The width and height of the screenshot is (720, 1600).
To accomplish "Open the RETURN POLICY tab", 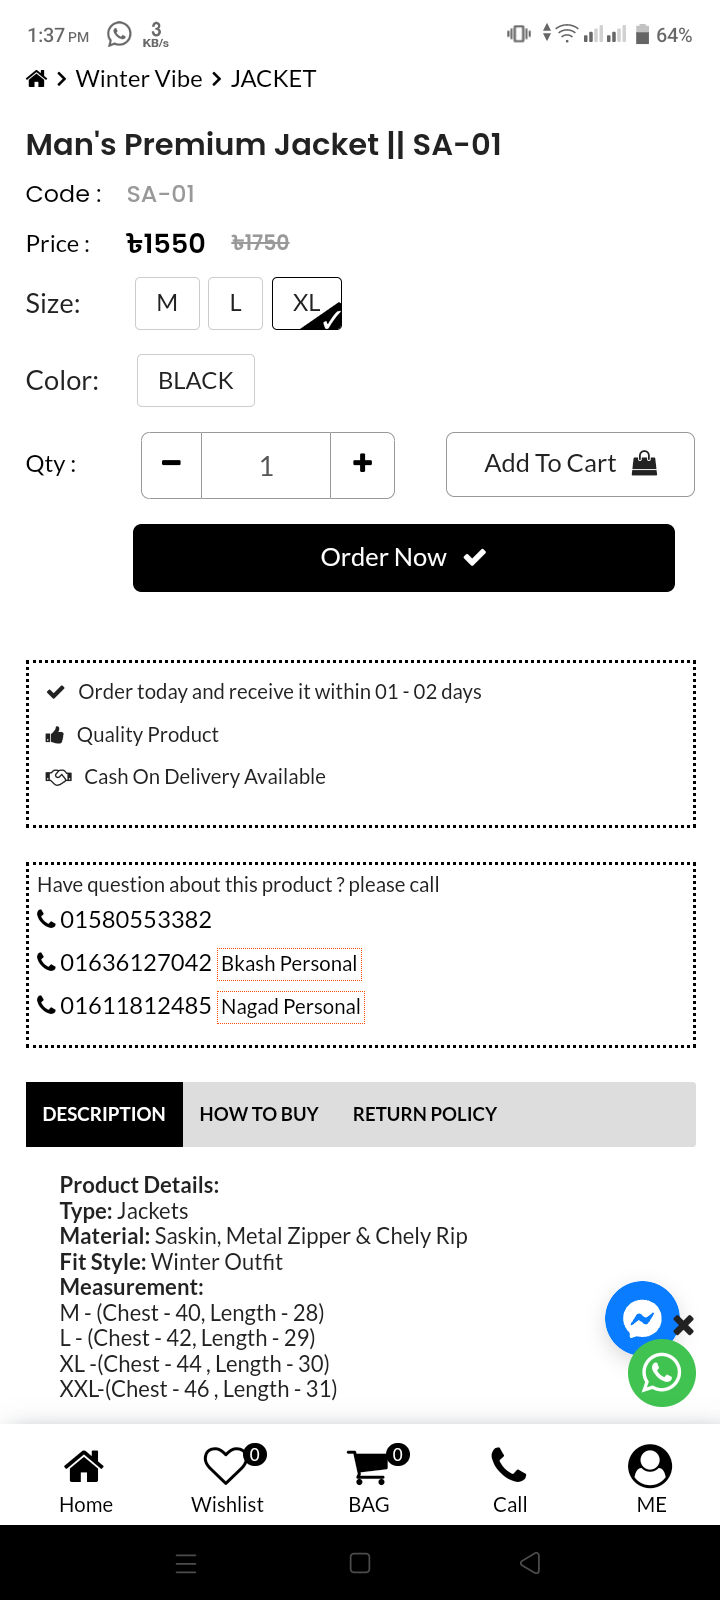I will coord(424,1114).
